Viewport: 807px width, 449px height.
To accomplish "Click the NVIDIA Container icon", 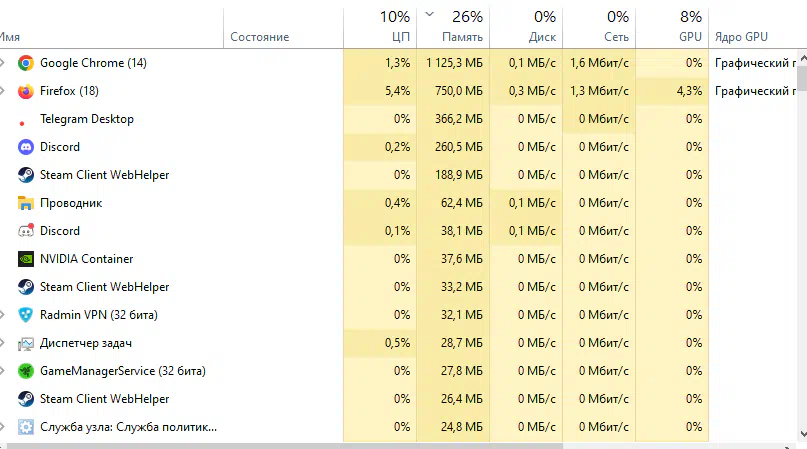I will [26, 259].
